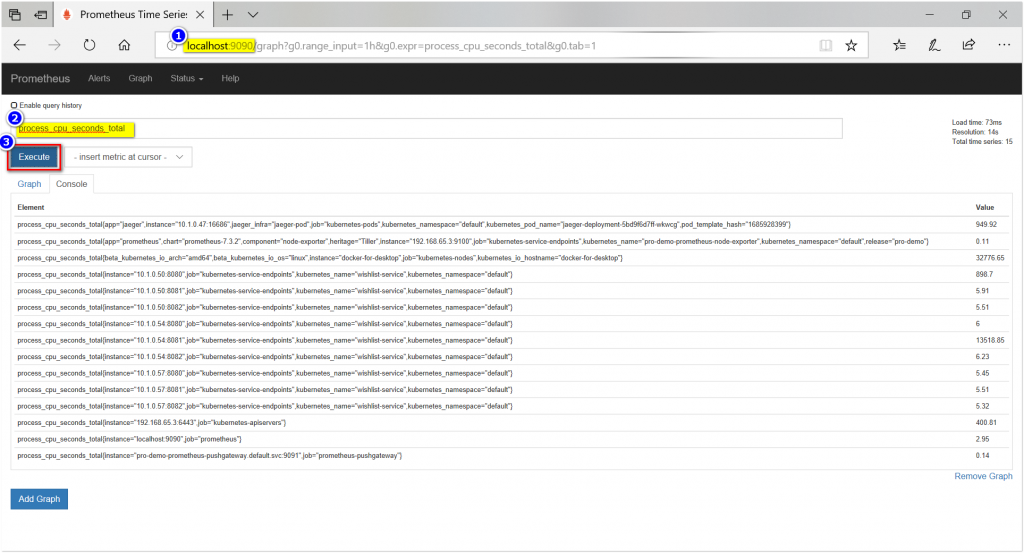Image resolution: width=1024 pixels, height=553 pixels.
Task: Click the Share page icon
Action: tap(968, 45)
